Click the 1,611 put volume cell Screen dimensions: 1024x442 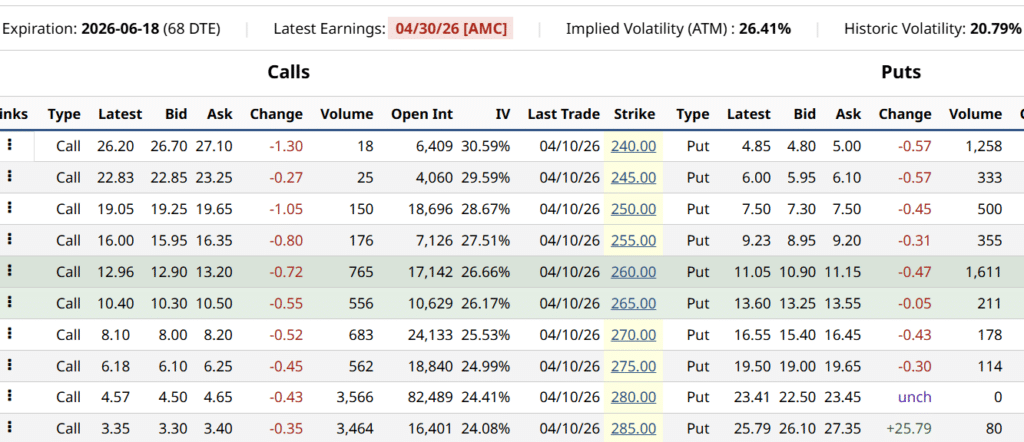point(983,271)
